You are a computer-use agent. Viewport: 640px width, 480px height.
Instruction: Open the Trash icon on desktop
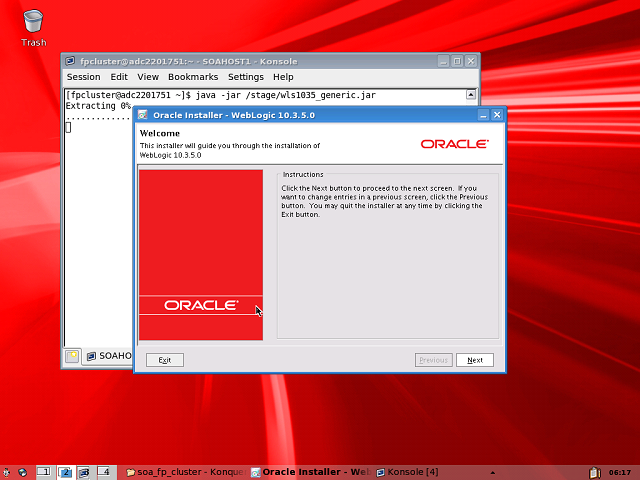coord(33,27)
